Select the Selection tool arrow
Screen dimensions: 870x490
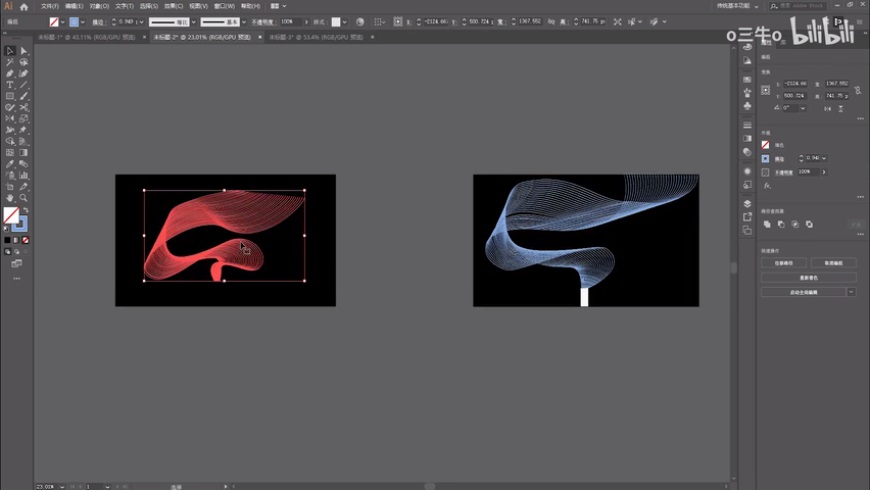click(x=10, y=51)
